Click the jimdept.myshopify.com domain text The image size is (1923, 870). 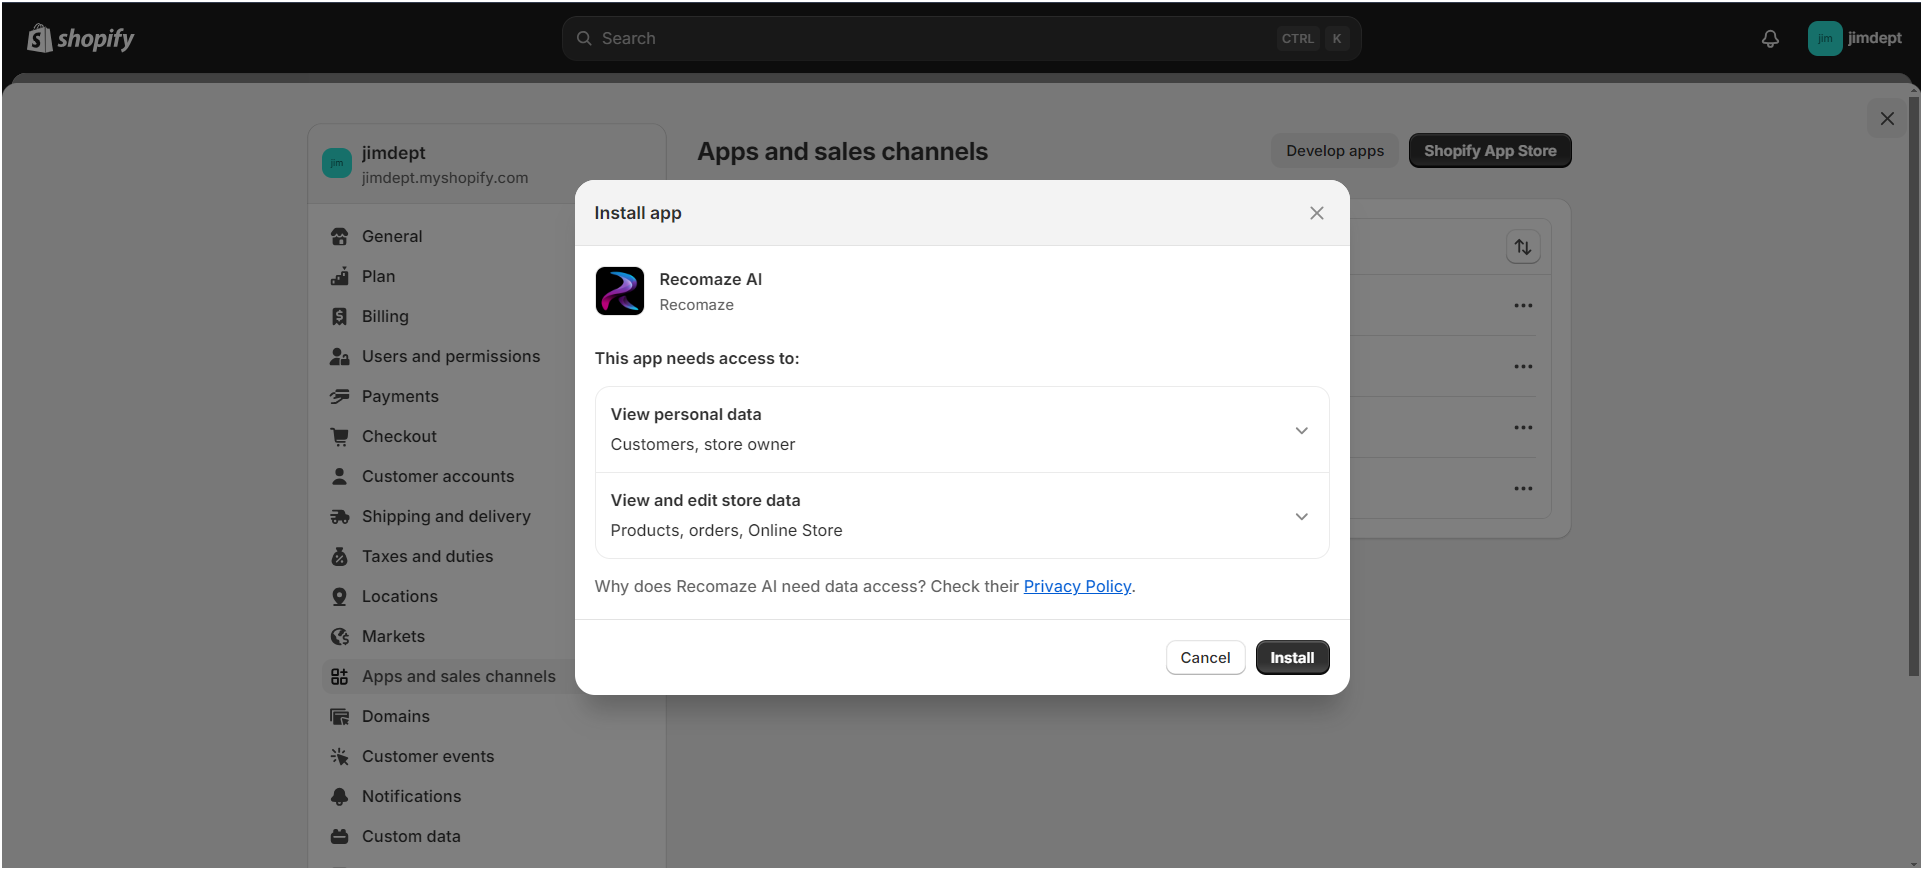coord(445,177)
